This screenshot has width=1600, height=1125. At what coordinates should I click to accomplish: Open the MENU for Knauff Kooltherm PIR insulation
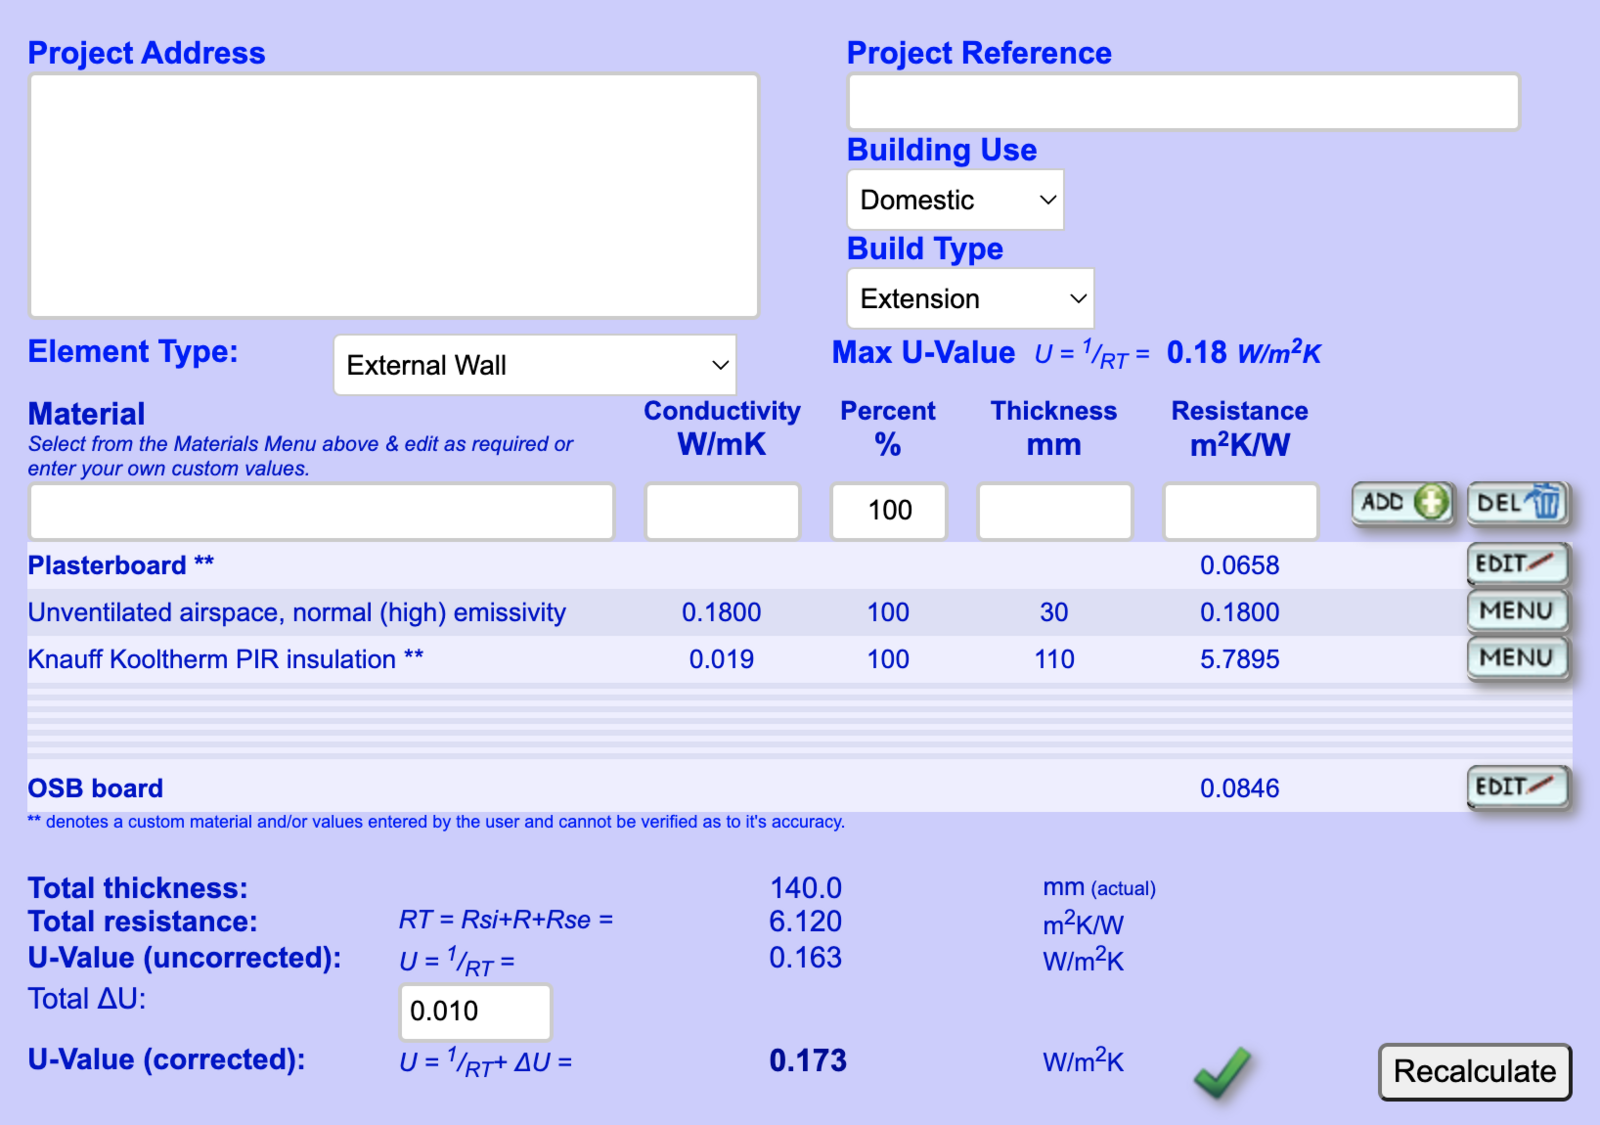1517,658
